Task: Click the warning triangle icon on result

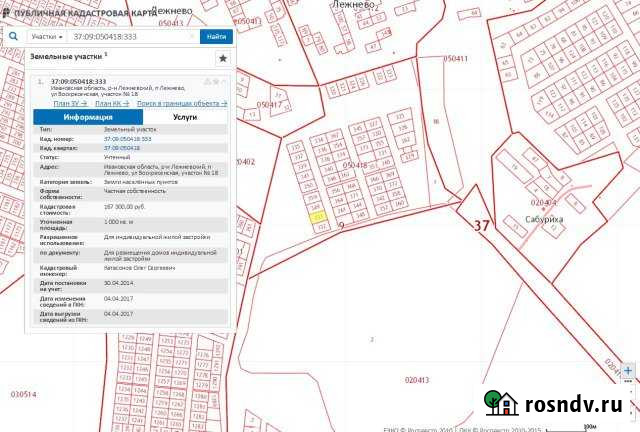Action: pyautogui.click(x=207, y=81)
